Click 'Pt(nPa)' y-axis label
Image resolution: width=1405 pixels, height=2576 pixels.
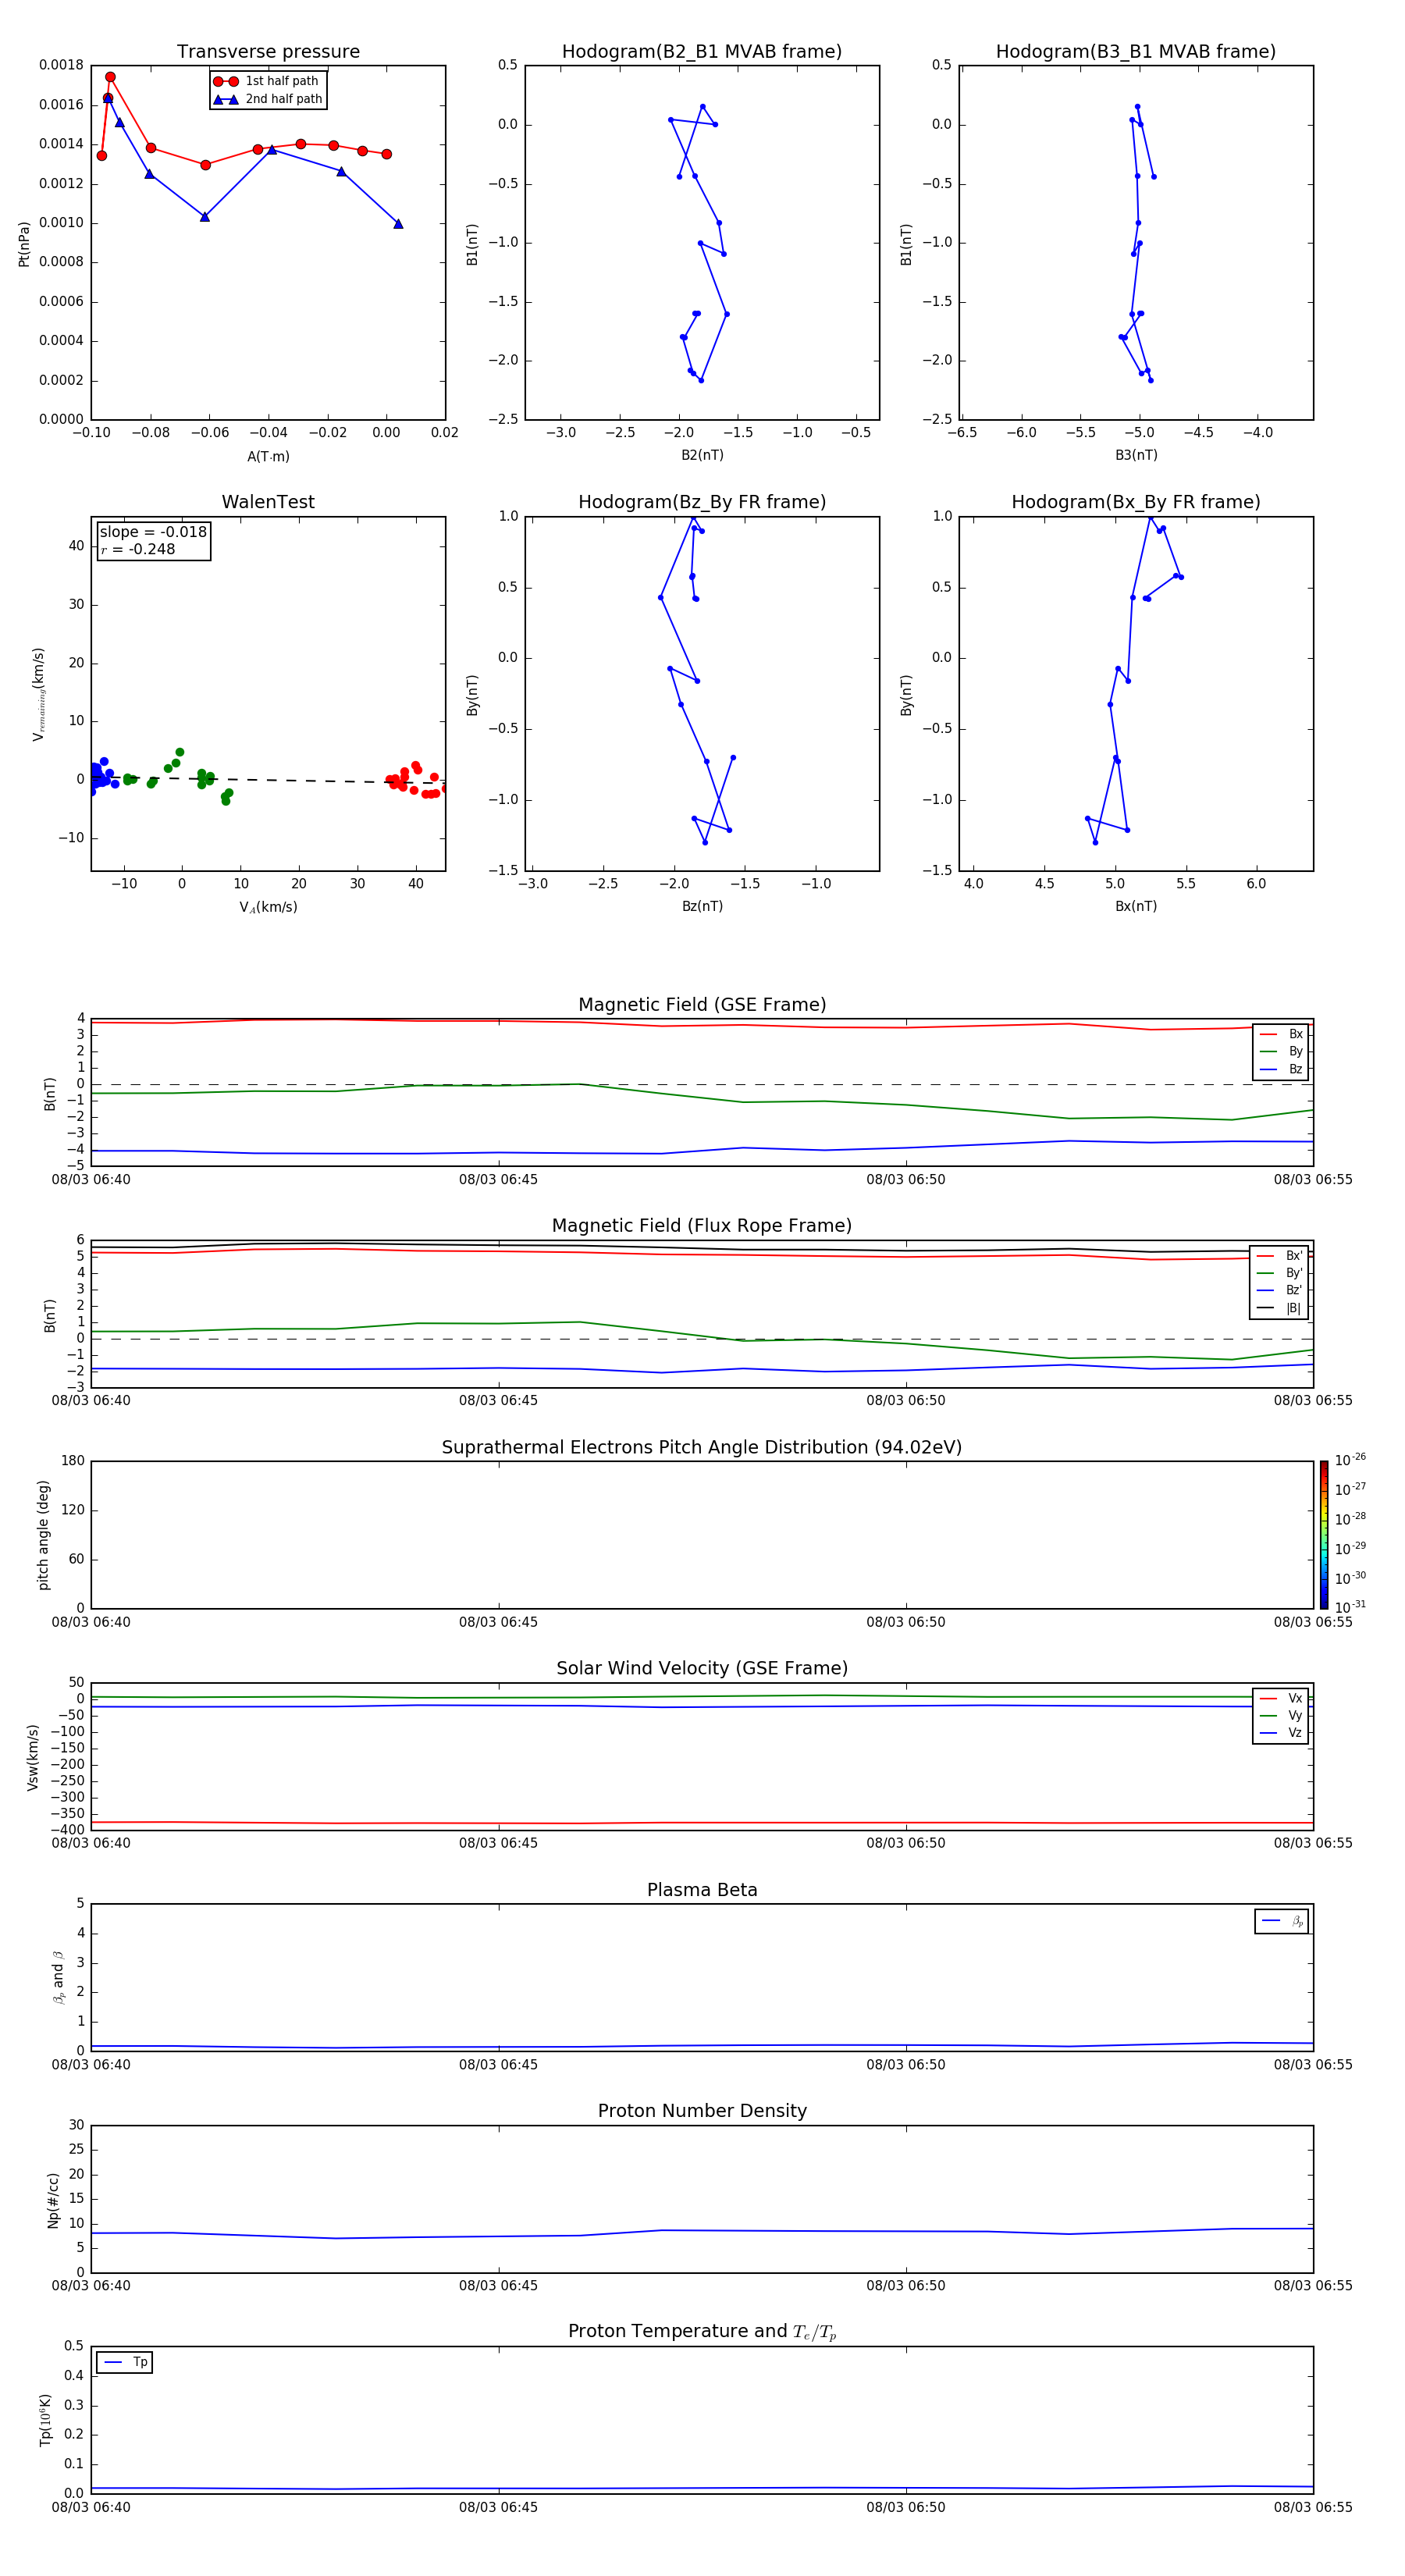[24, 244]
